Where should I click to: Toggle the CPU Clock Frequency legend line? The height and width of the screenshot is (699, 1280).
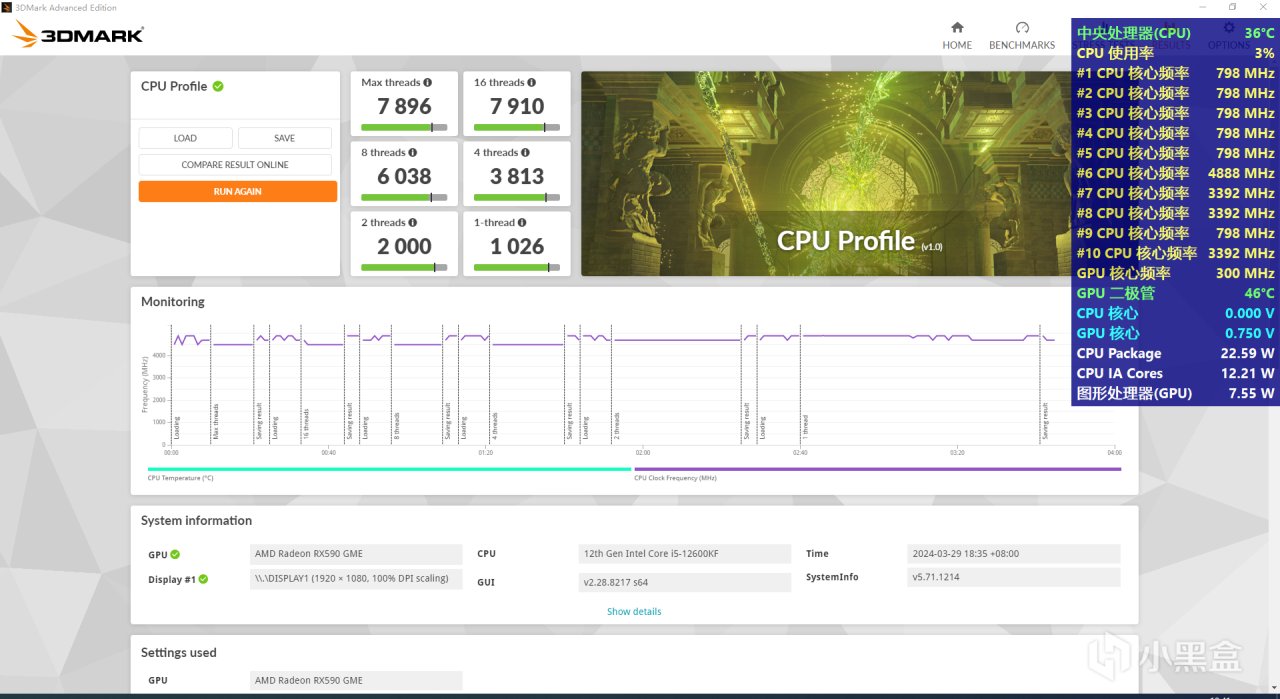pyautogui.click(x=877, y=469)
